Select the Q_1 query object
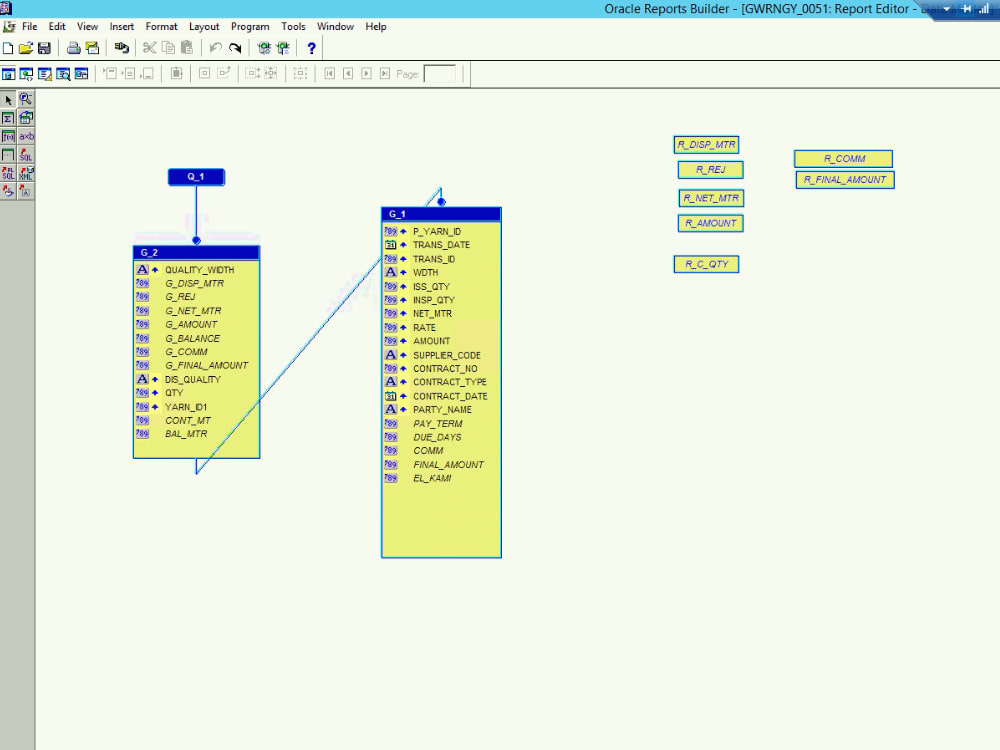This screenshot has width=1000, height=750. click(x=196, y=176)
